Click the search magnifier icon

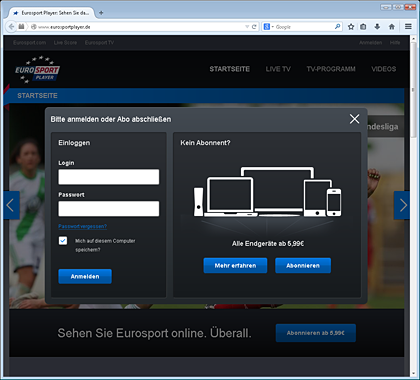click(x=337, y=27)
